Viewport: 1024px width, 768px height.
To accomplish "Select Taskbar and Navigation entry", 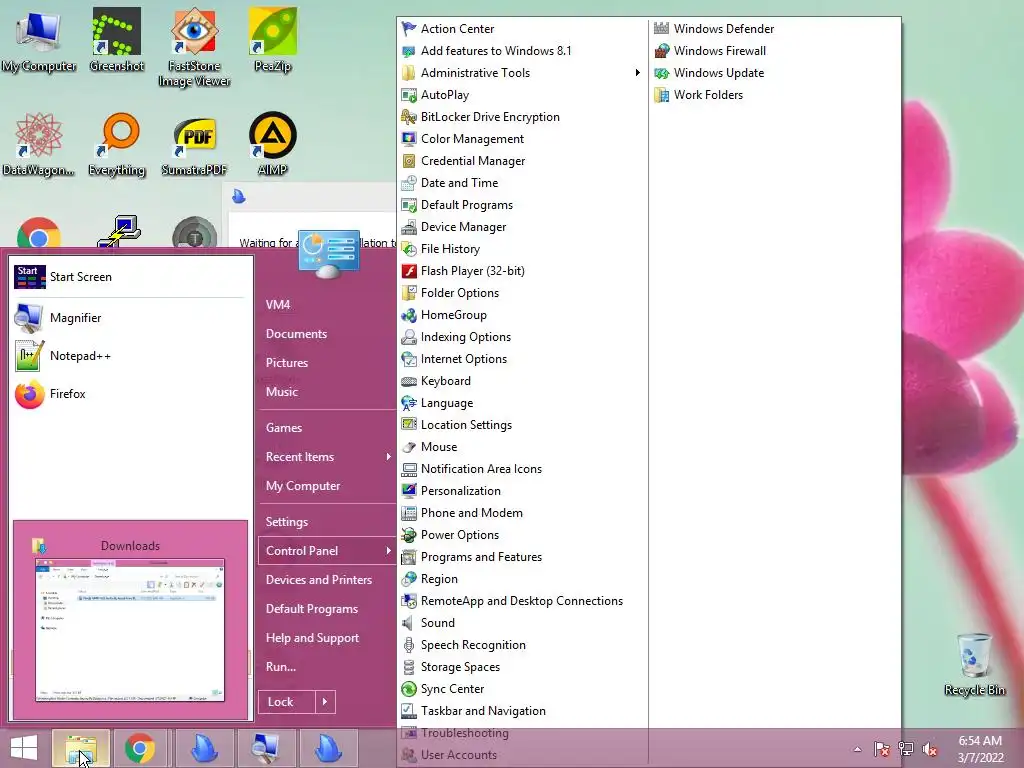I will point(473,711).
